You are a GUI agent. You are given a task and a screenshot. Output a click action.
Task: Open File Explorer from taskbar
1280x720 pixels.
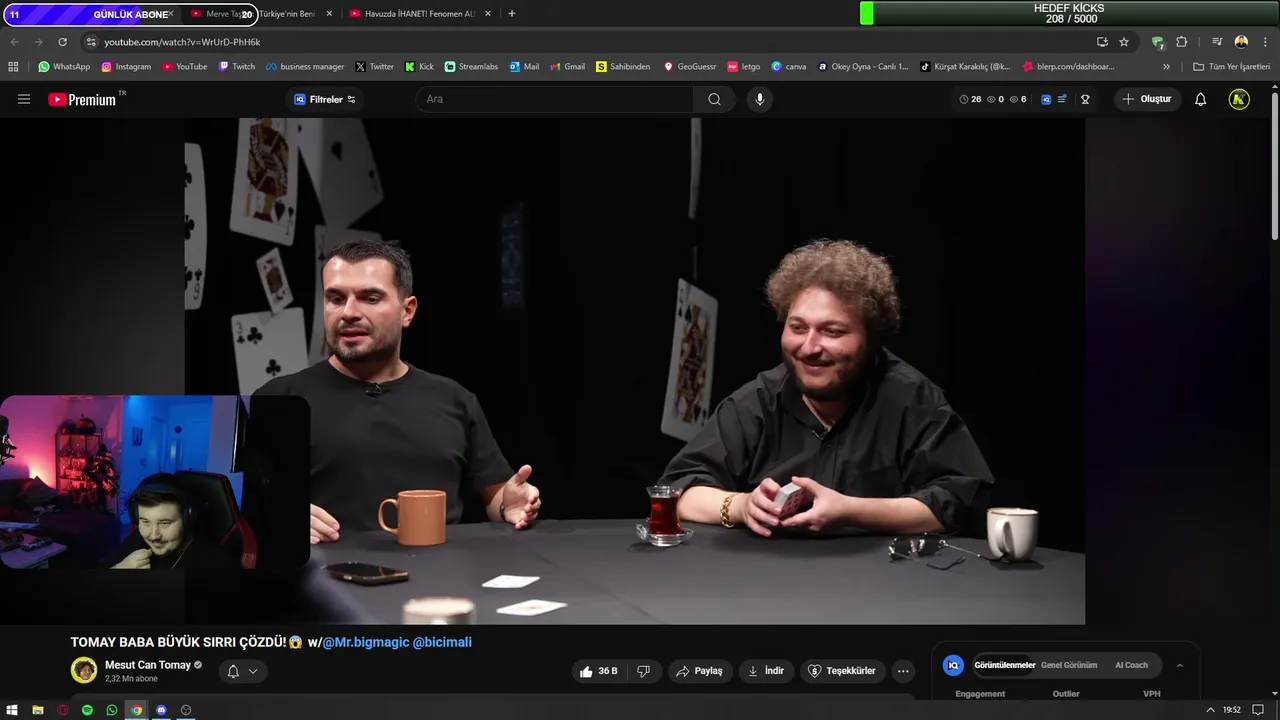pyautogui.click(x=37, y=710)
